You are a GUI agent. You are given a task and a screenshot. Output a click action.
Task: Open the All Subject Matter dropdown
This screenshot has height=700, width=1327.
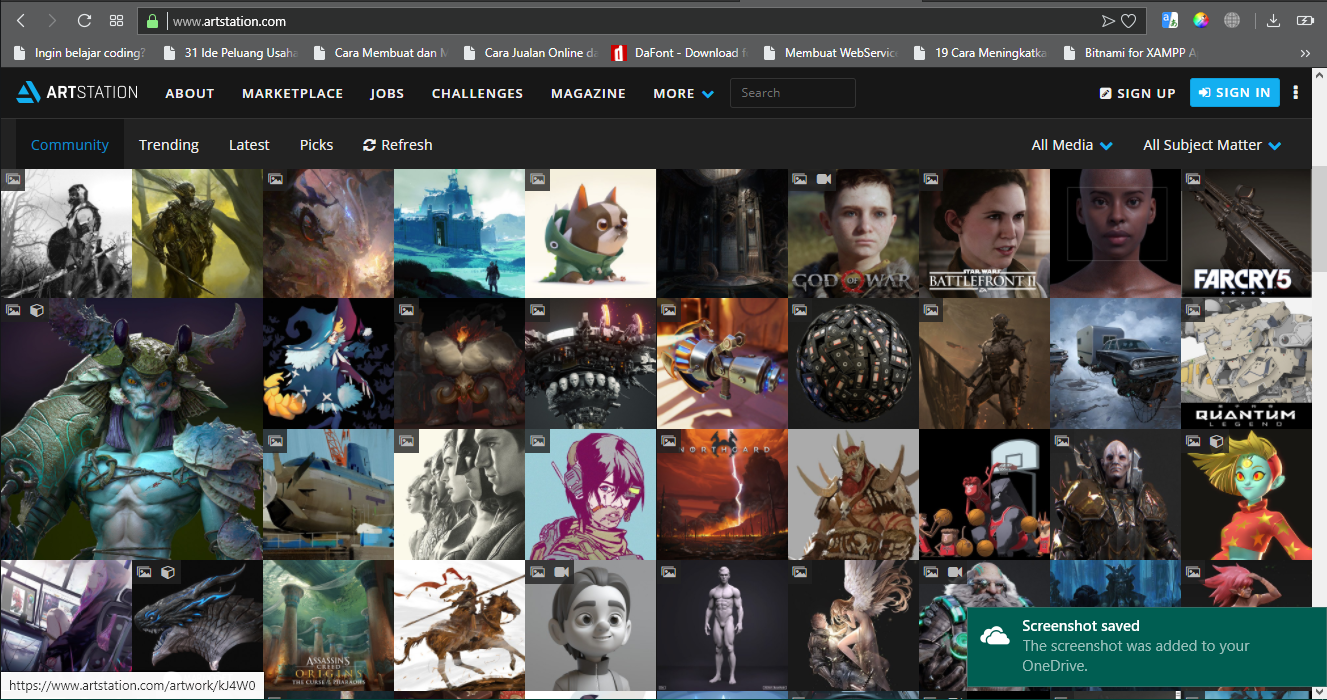point(1212,145)
